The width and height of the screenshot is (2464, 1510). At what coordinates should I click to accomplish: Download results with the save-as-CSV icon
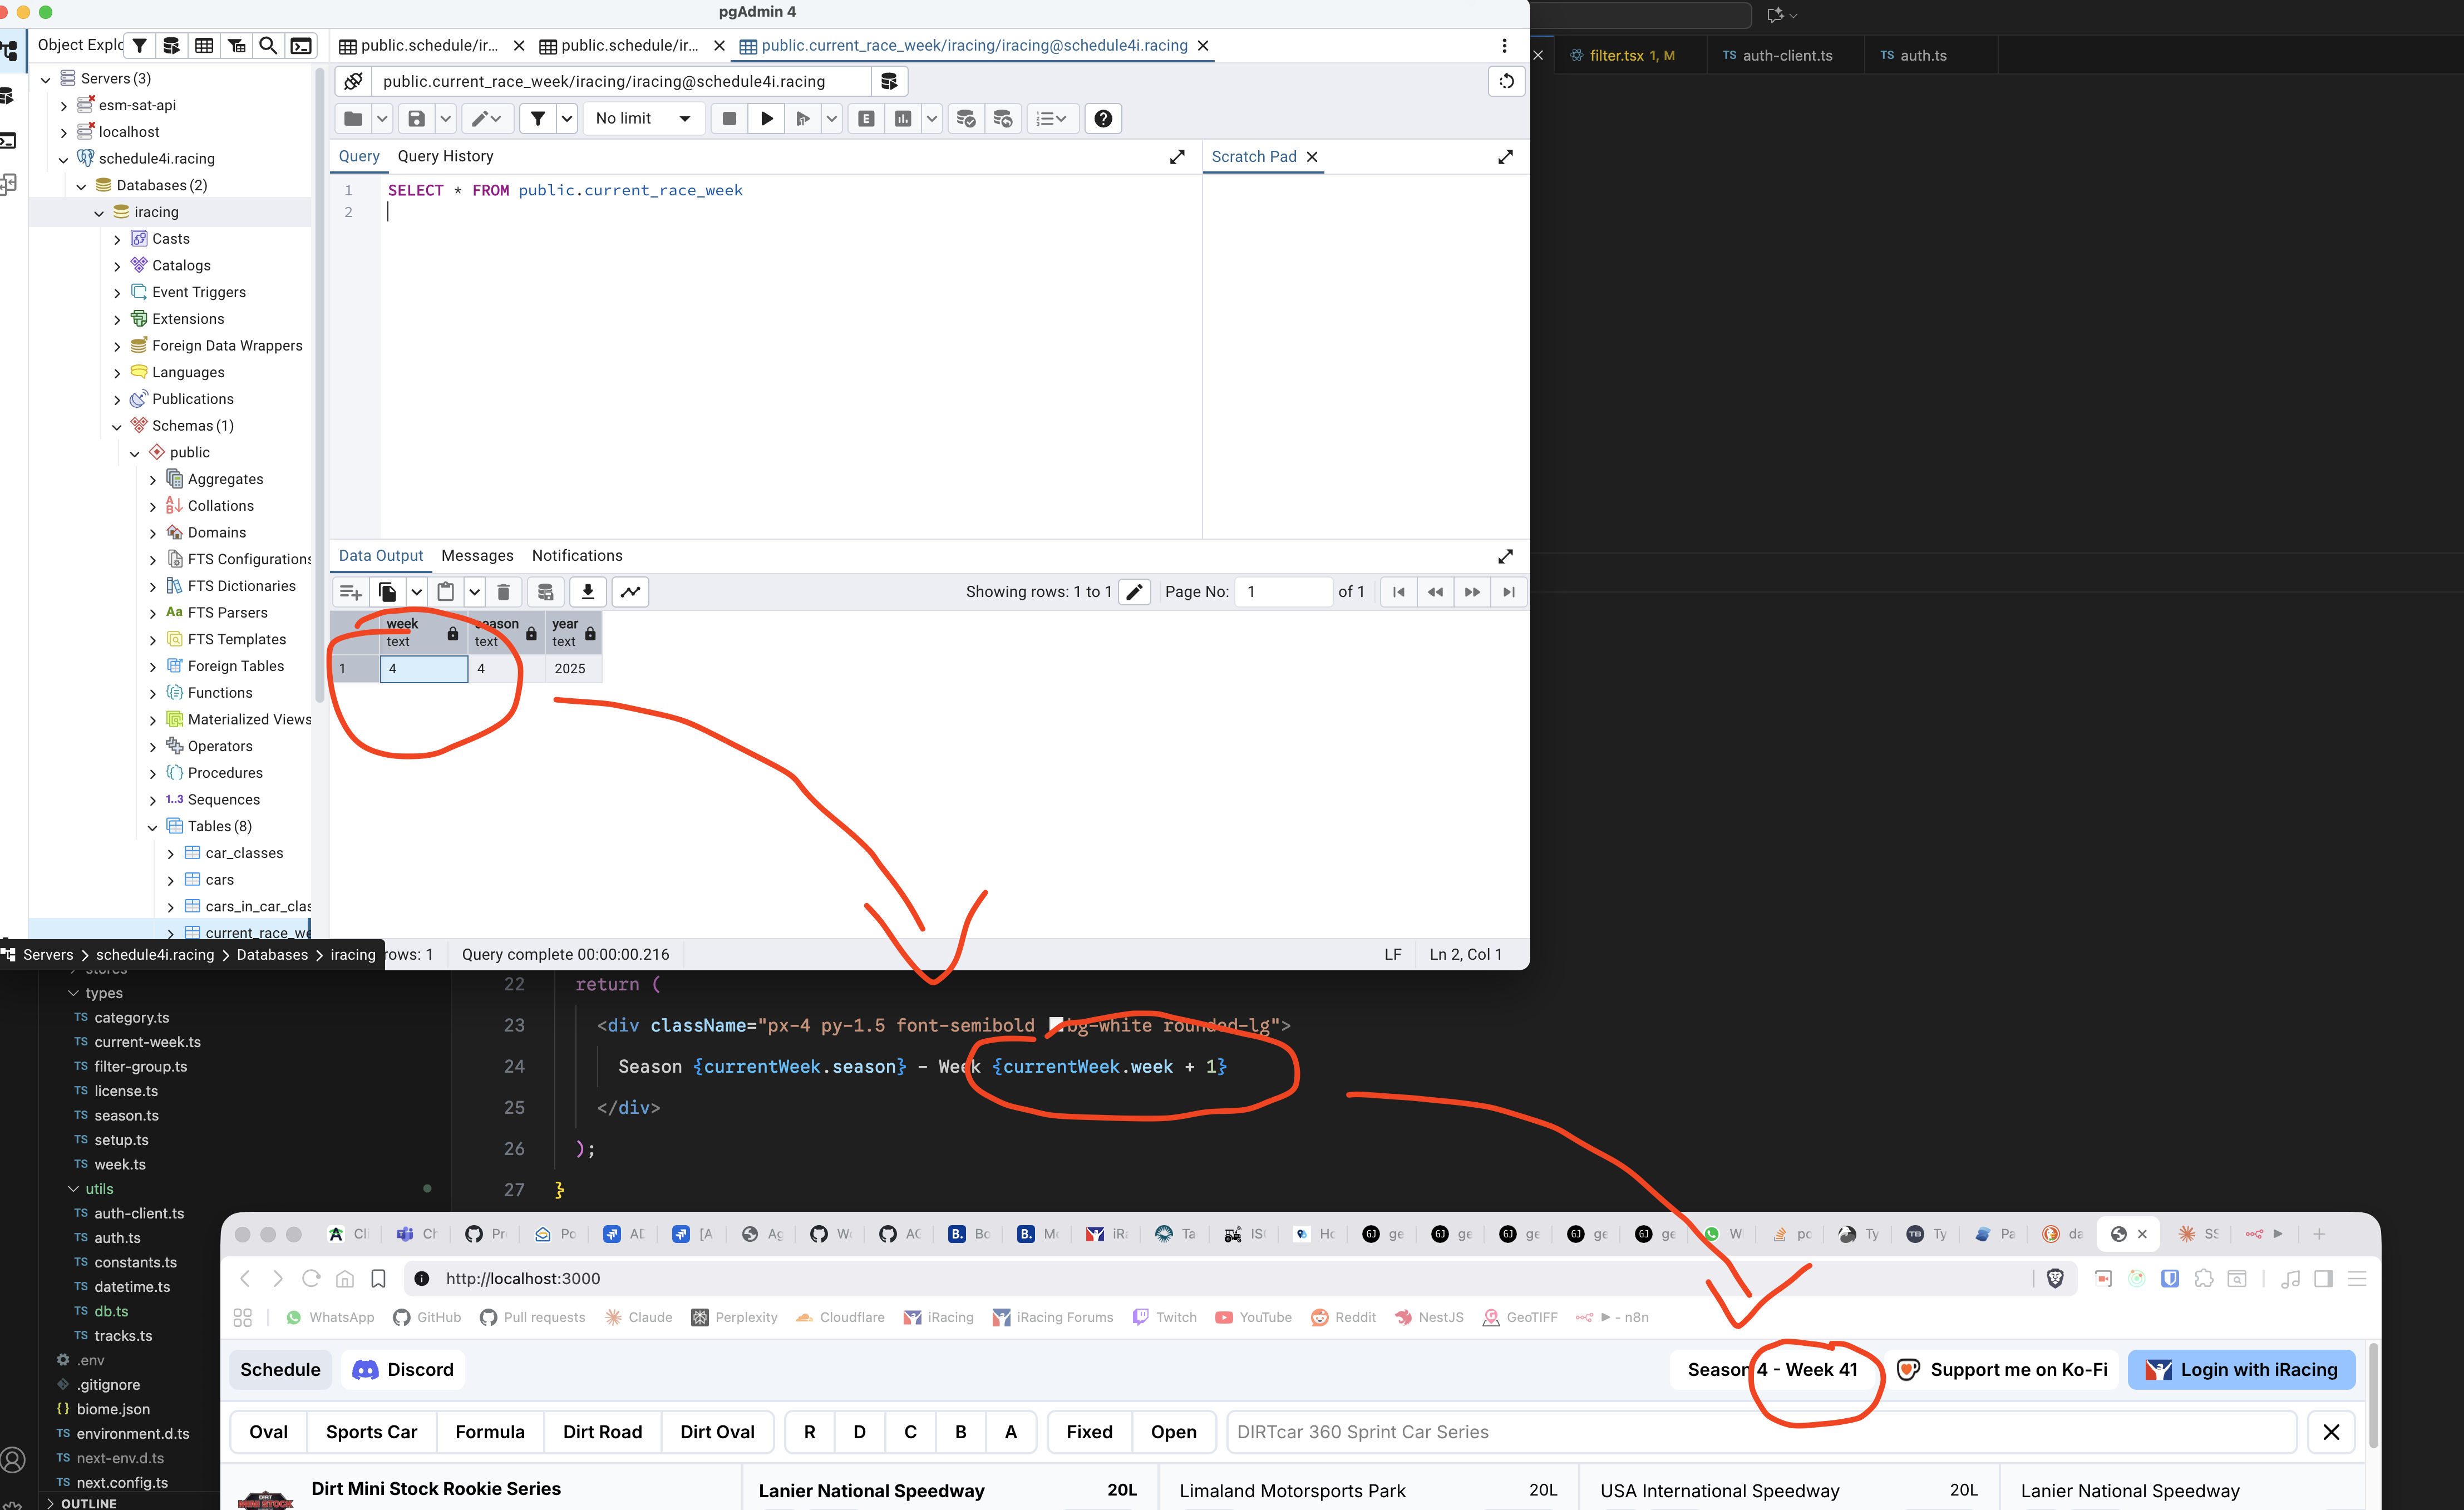point(588,592)
